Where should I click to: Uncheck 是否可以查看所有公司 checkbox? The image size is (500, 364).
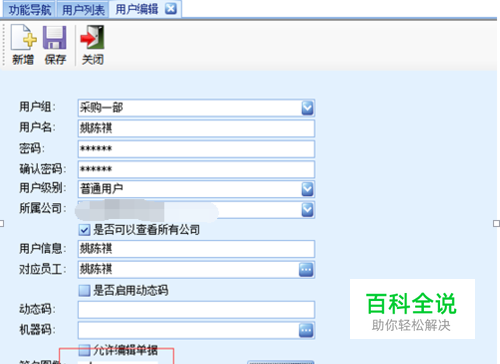85,230
